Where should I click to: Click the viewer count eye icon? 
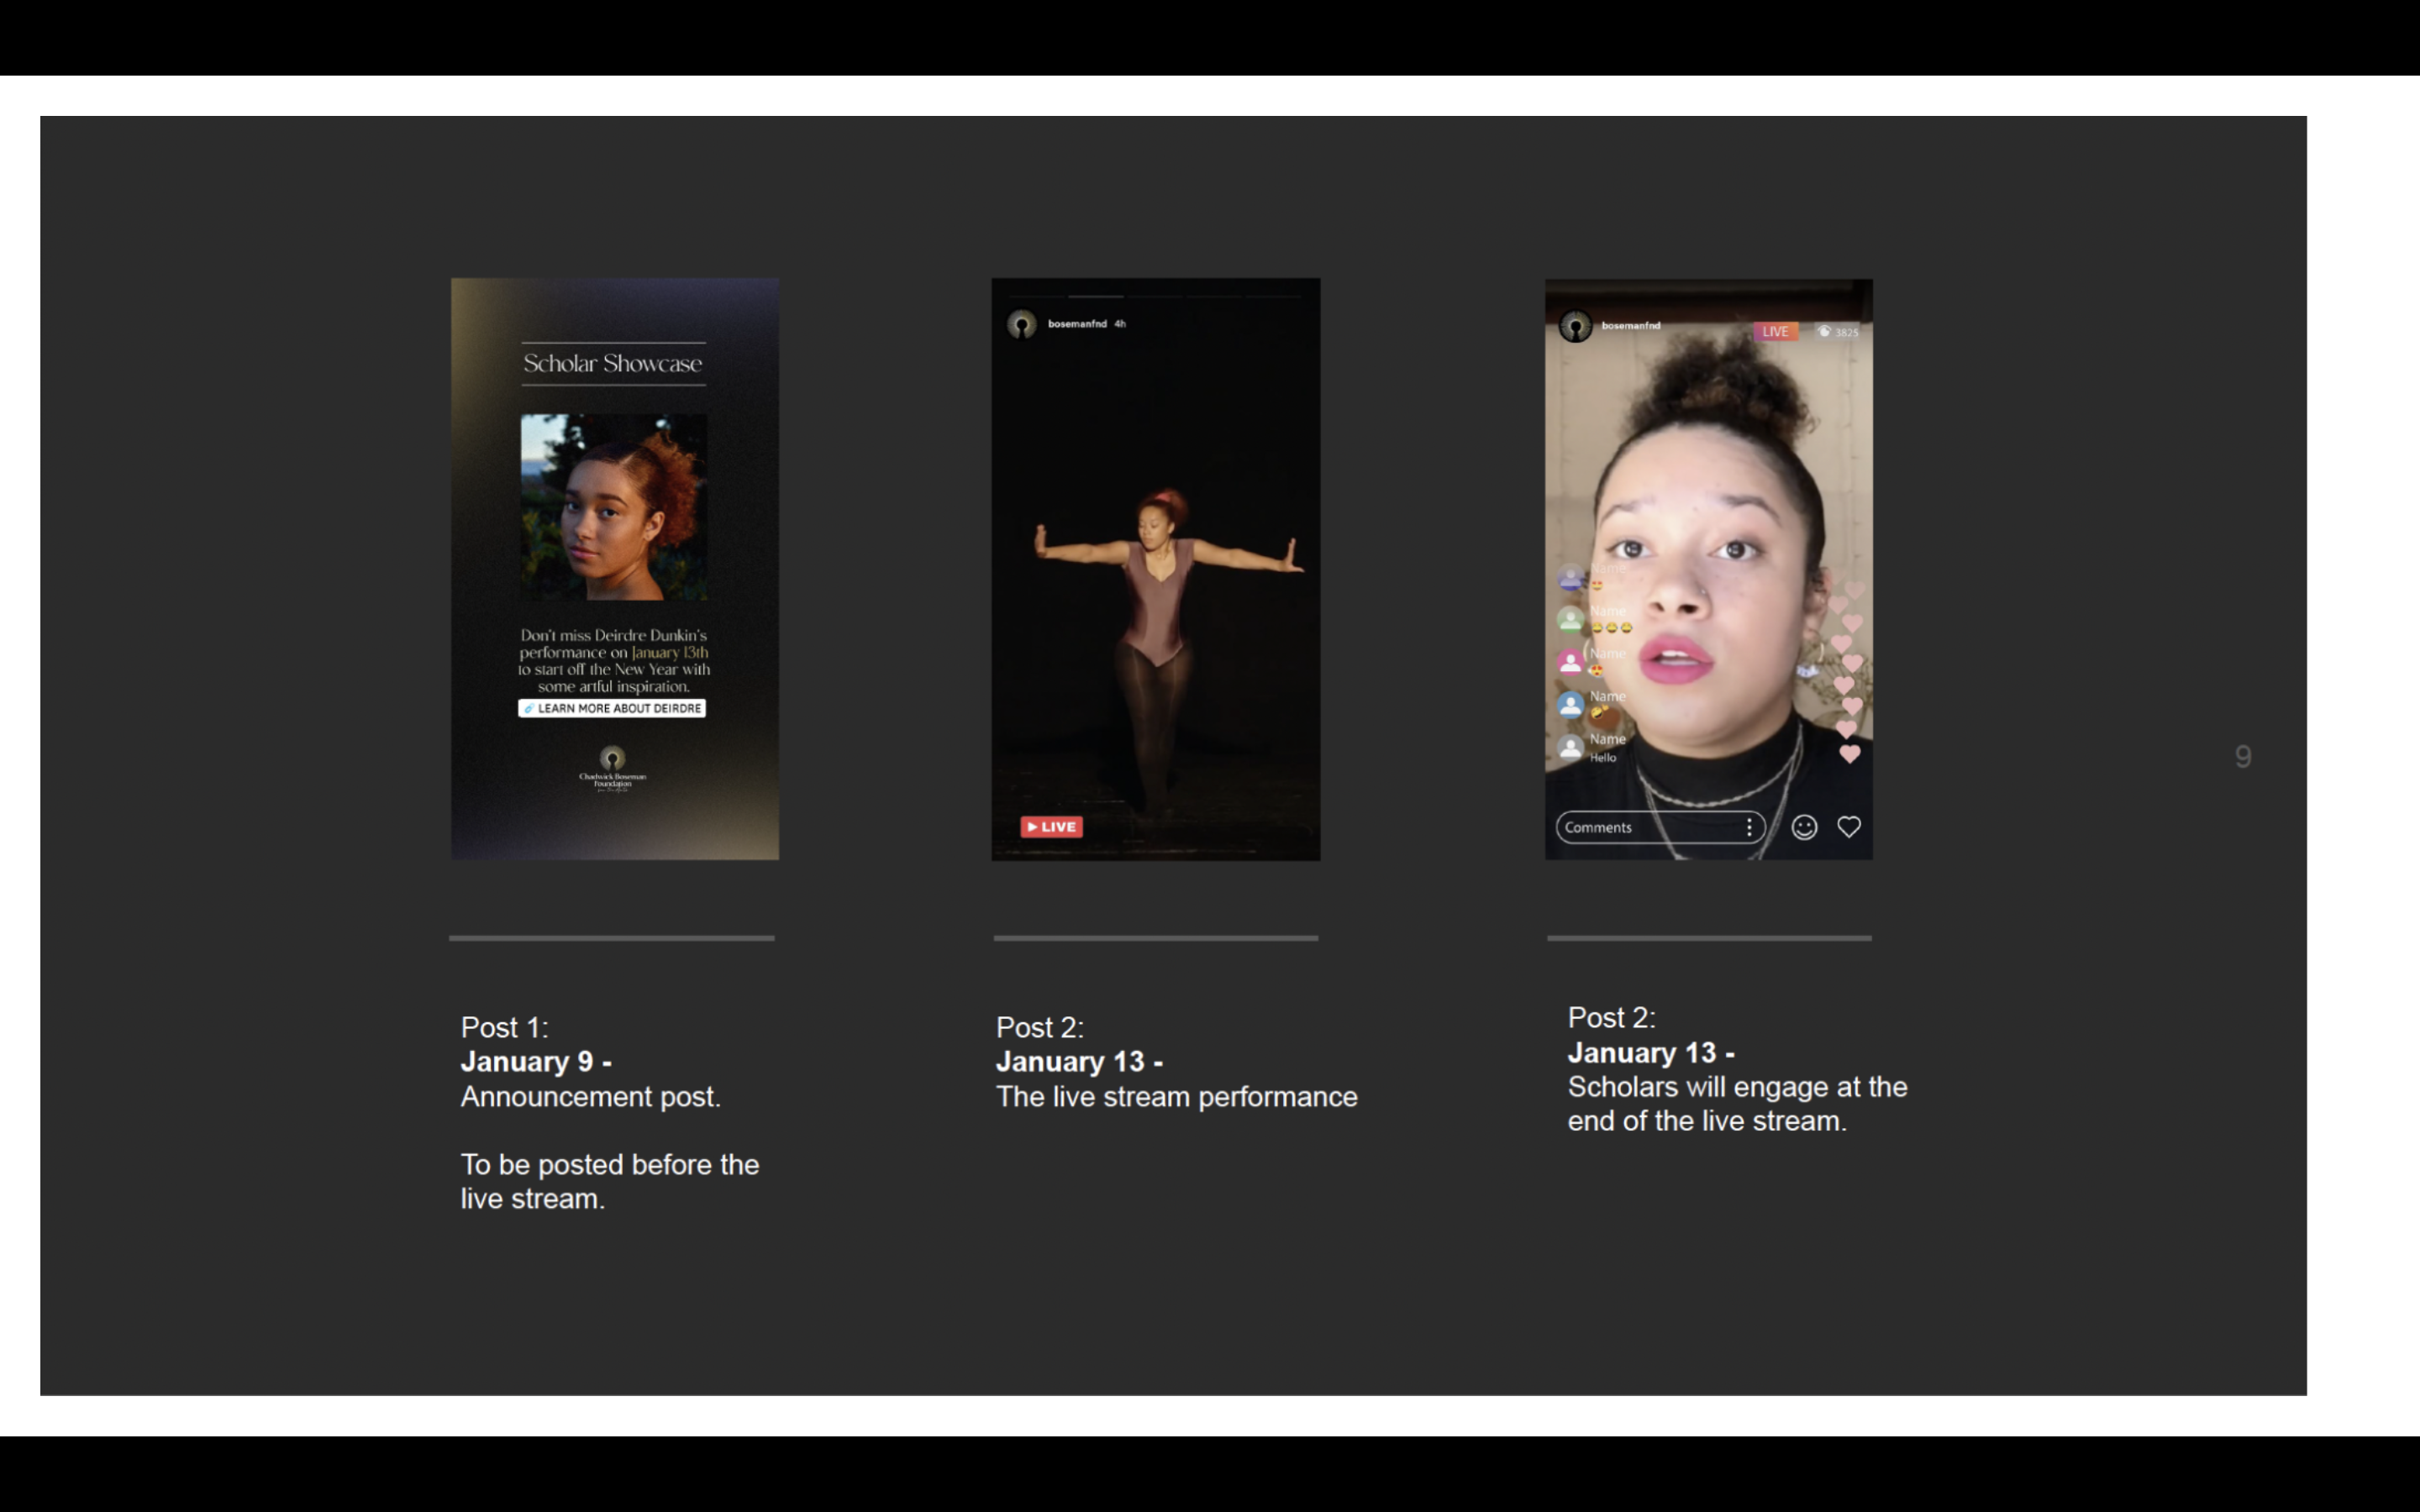[1824, 331]
